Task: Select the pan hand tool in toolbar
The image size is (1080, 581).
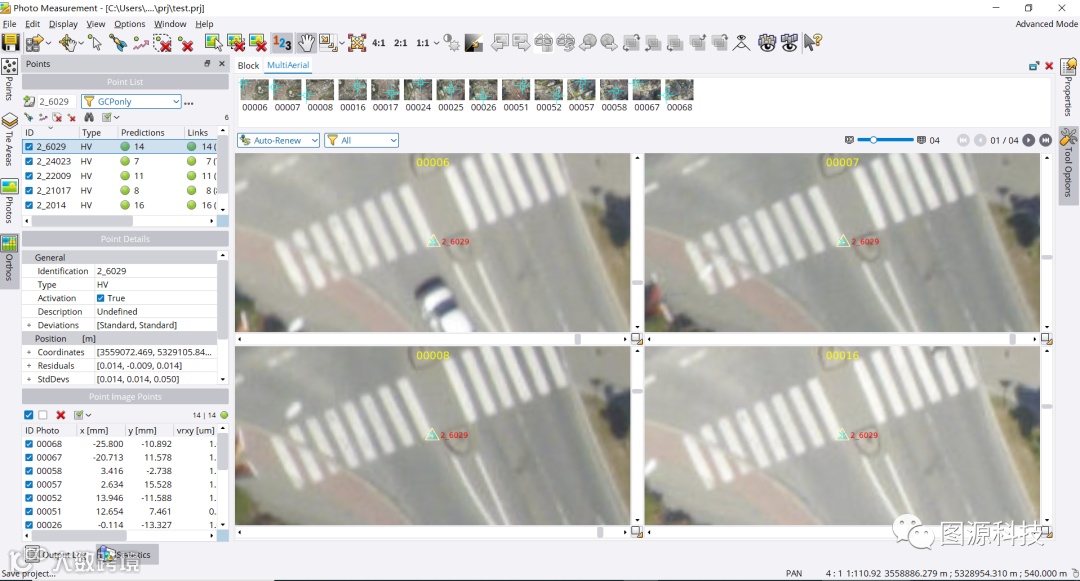Action: point(306,43)
